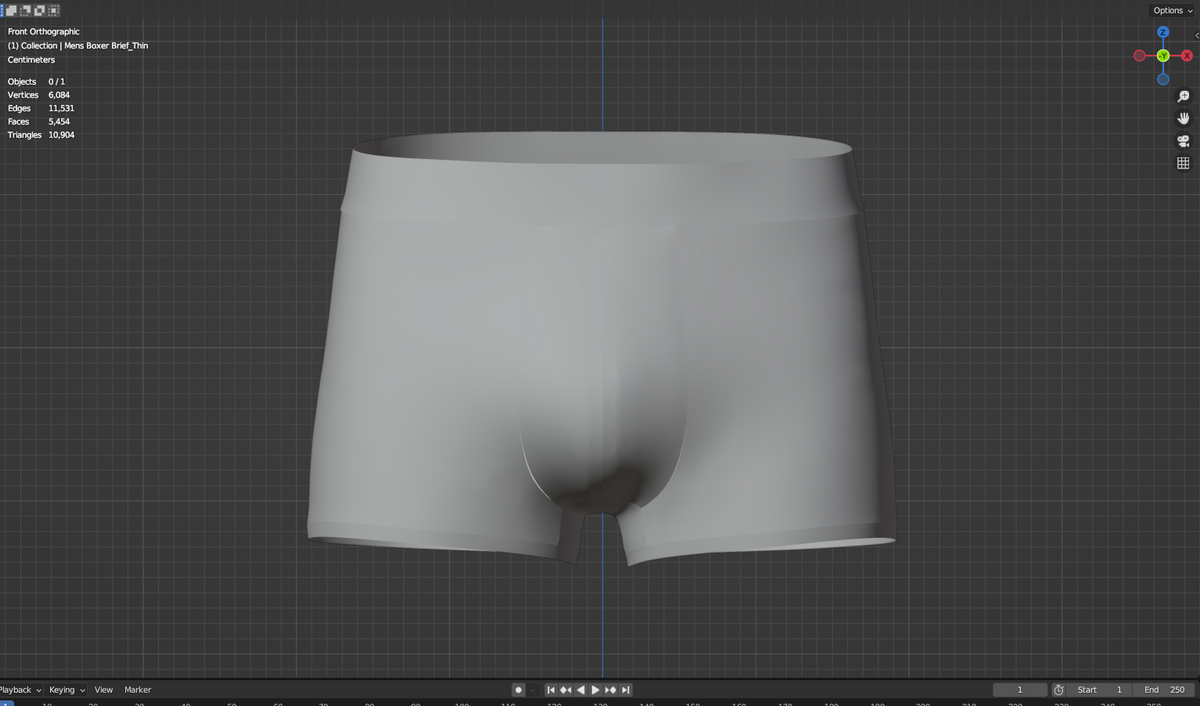Click the Faces count '5,454'
Image resolution: width=1200 pixels, height=706 pixels.
[59, 121]
